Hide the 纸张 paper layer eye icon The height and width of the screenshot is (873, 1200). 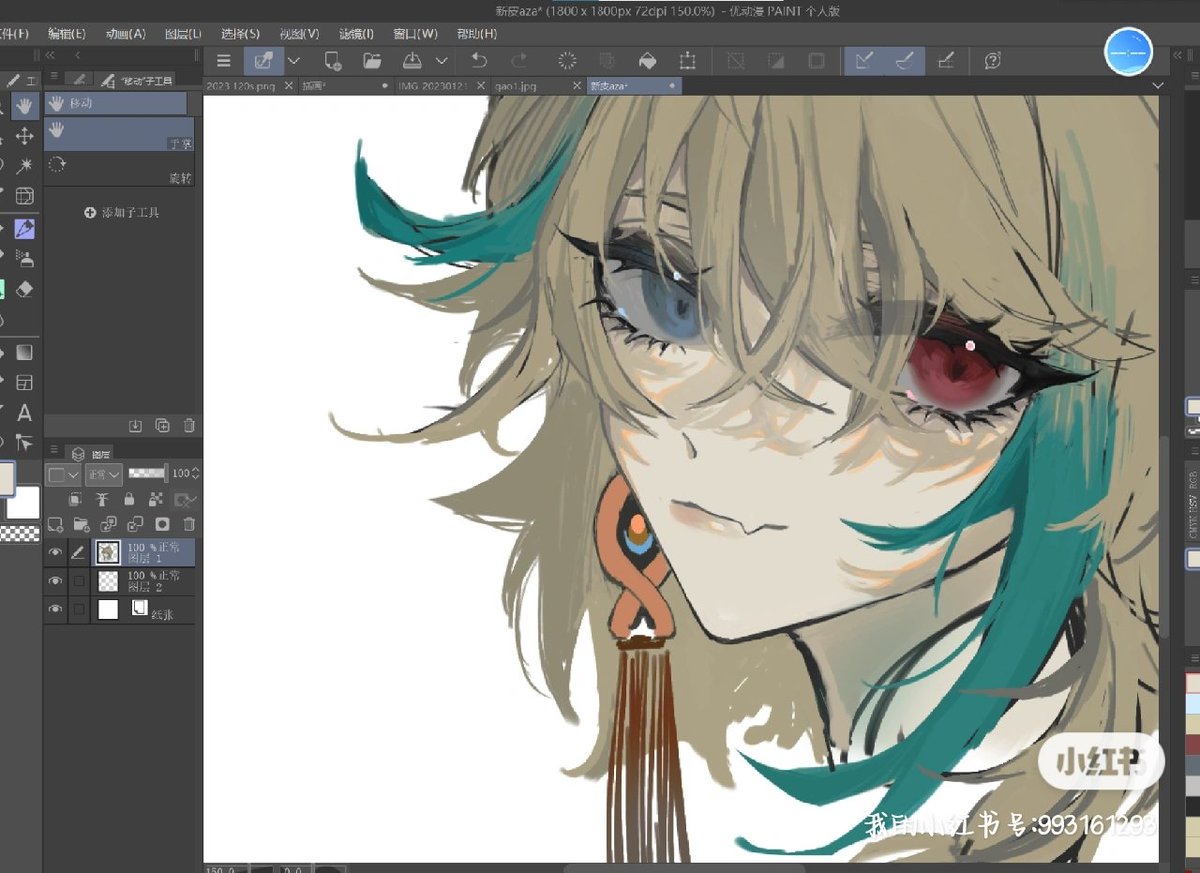pos(56,609)
